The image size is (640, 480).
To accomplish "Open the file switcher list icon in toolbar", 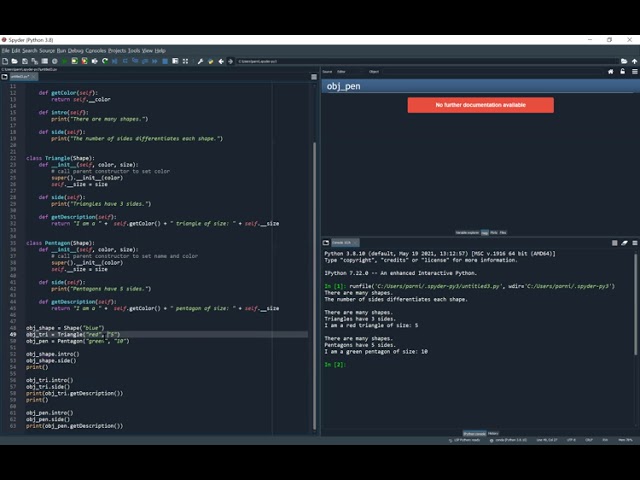I will (44, 61).
